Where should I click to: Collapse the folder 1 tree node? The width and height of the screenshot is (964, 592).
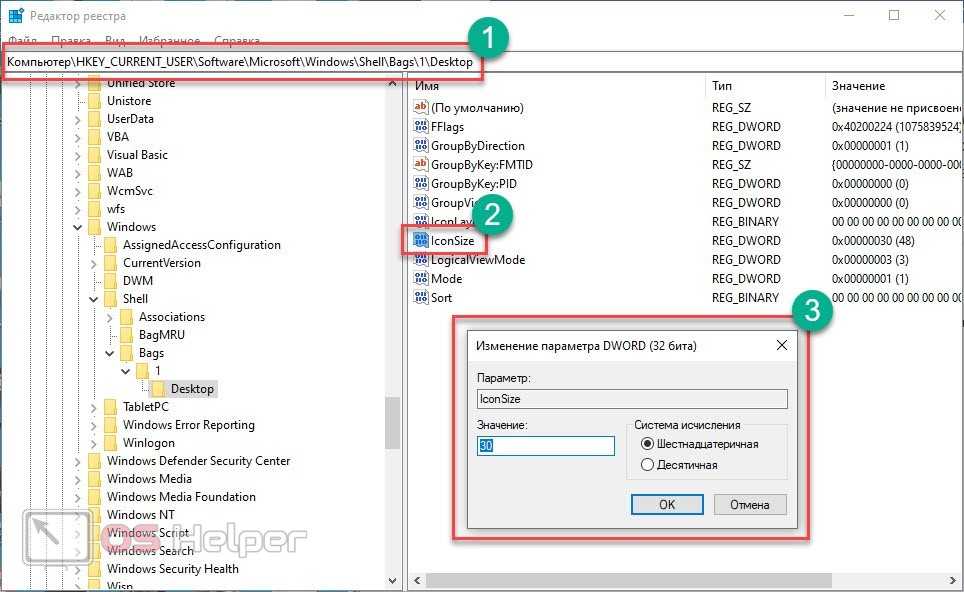tap(125, 371)
